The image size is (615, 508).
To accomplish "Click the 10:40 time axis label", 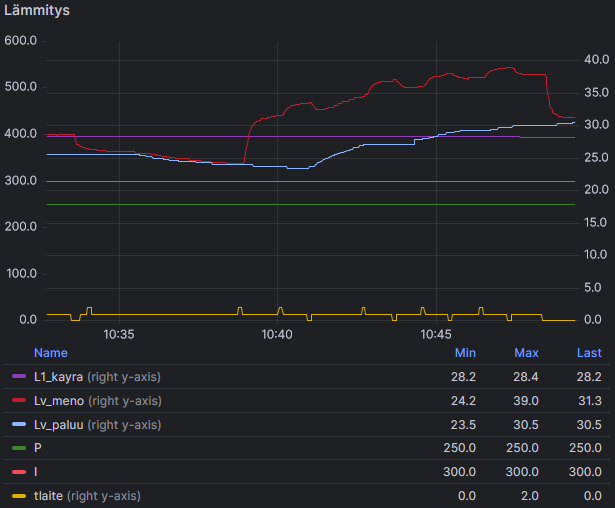I will [277, 335].
